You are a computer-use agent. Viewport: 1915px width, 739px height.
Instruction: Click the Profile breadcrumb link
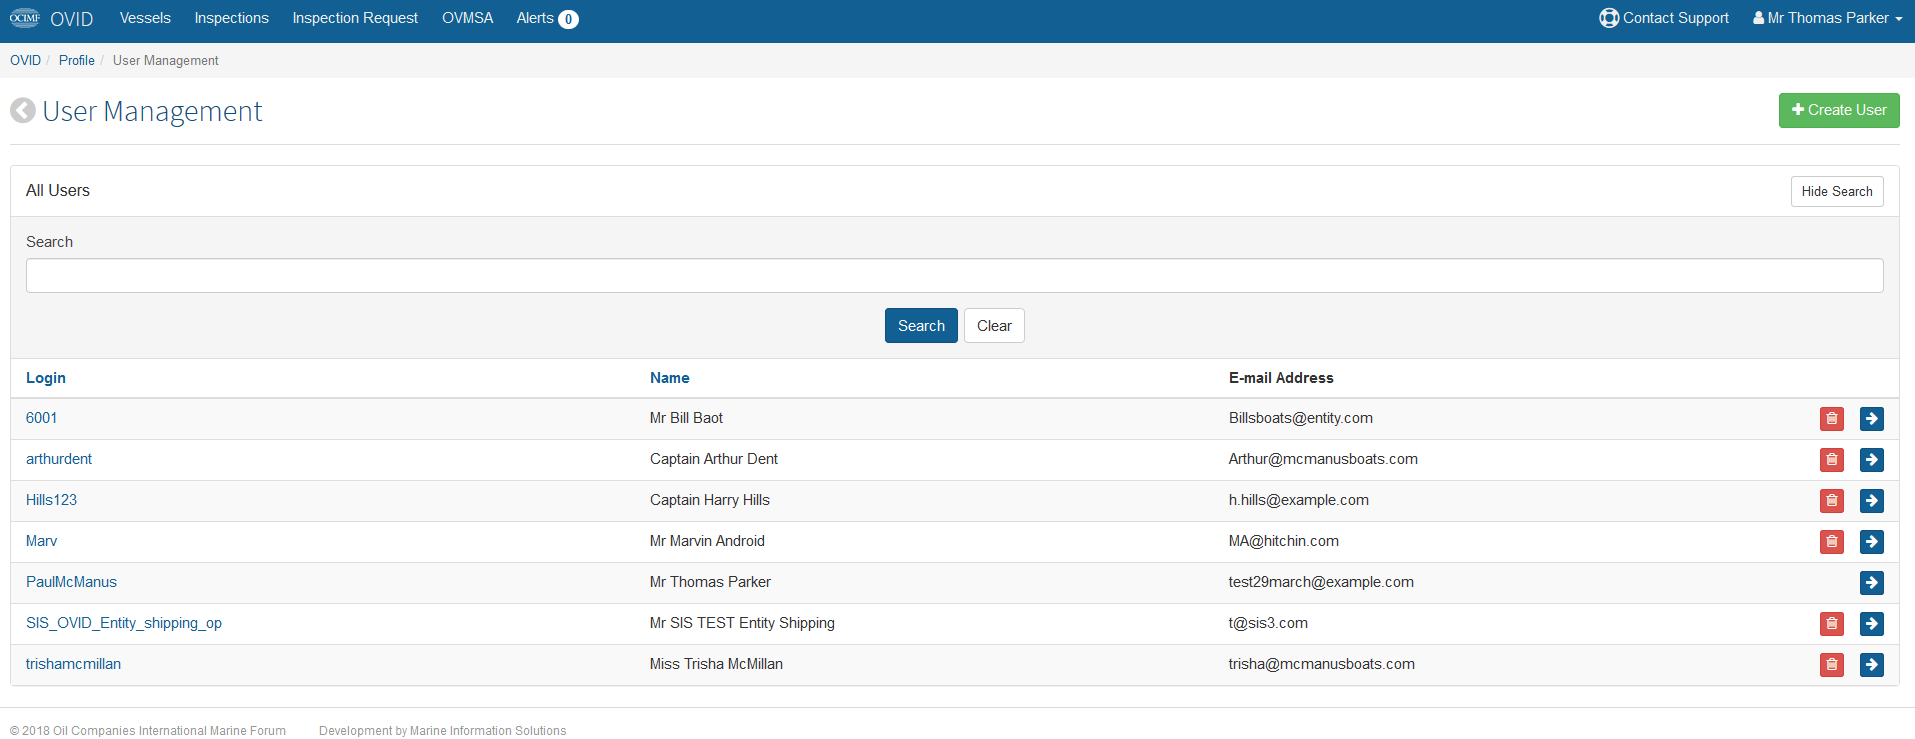[x=76, y=60]
